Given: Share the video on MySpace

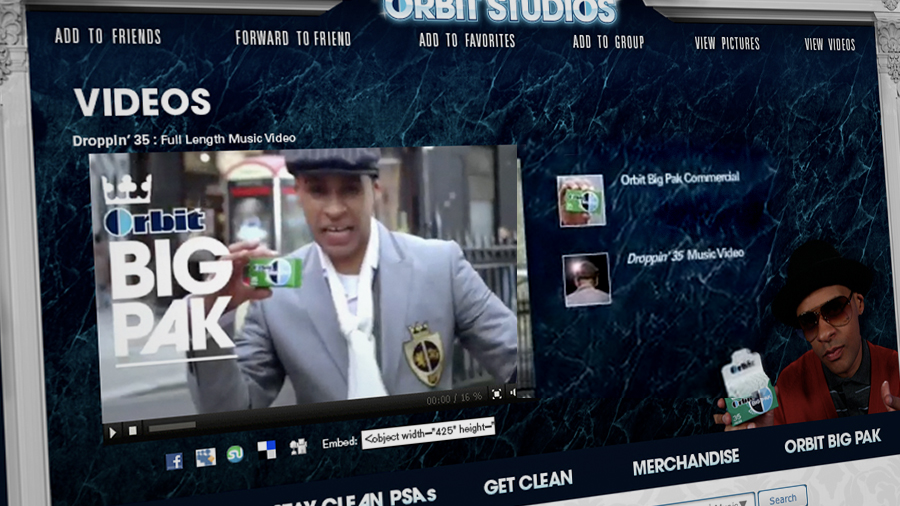Looking at the screenshot, I should pyautogui.click(x=205, y=457).
